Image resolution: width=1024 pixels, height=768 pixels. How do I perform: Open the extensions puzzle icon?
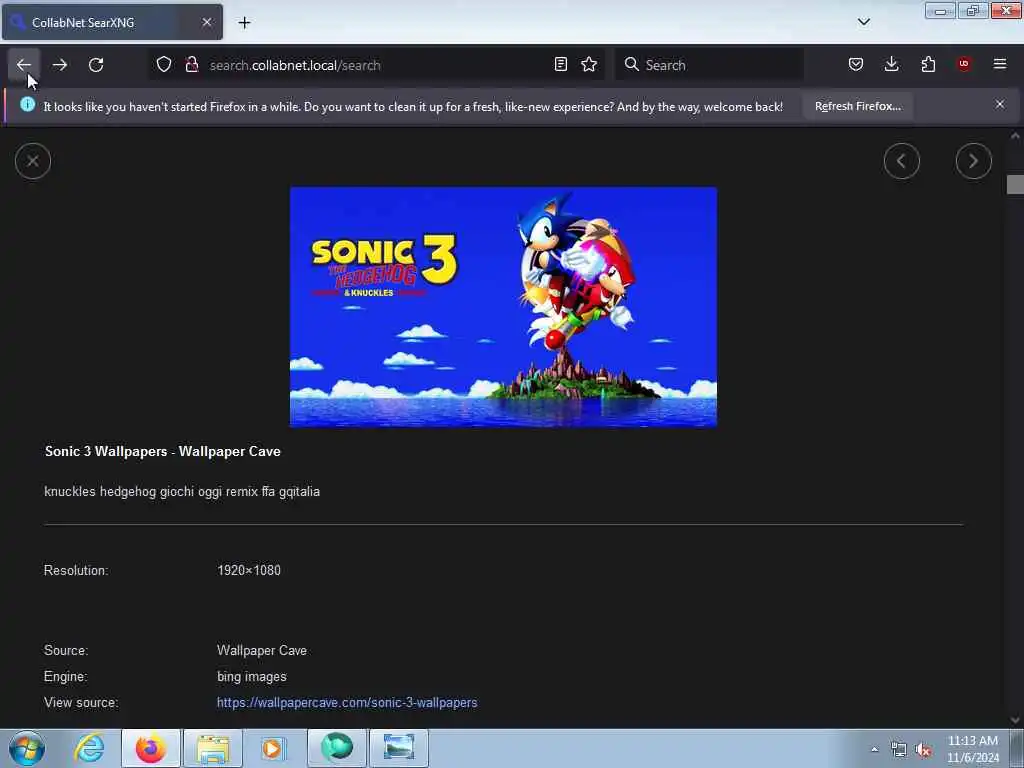928,64
